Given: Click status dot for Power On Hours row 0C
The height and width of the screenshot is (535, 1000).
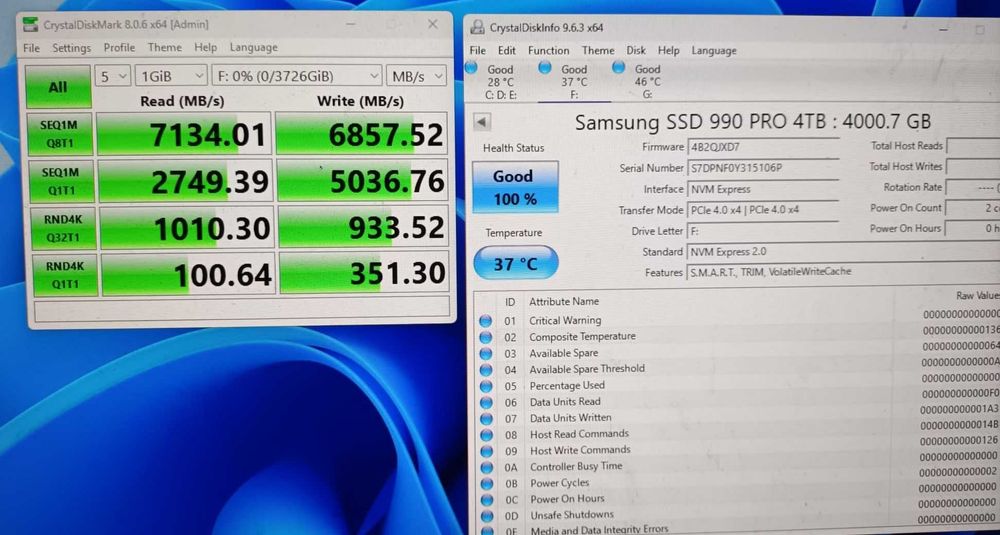Looking at the screenshot, I should [x=487, y=499].
